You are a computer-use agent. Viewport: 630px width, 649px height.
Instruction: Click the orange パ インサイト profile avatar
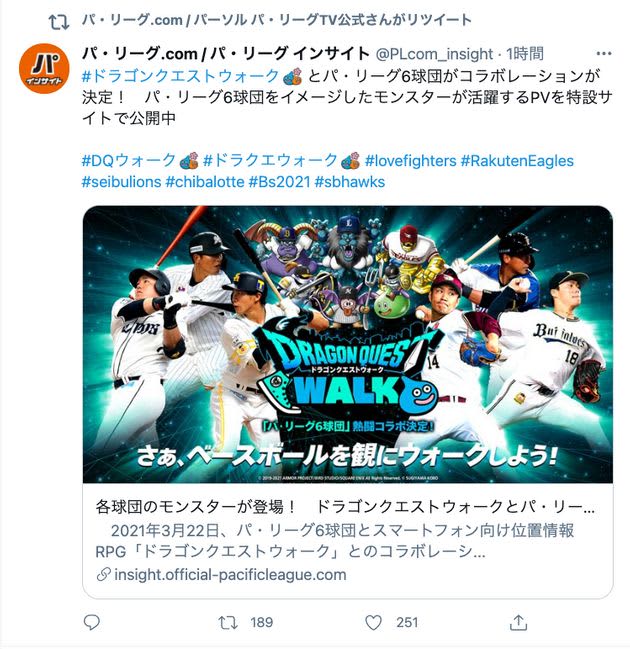click(x=44, y=68)
